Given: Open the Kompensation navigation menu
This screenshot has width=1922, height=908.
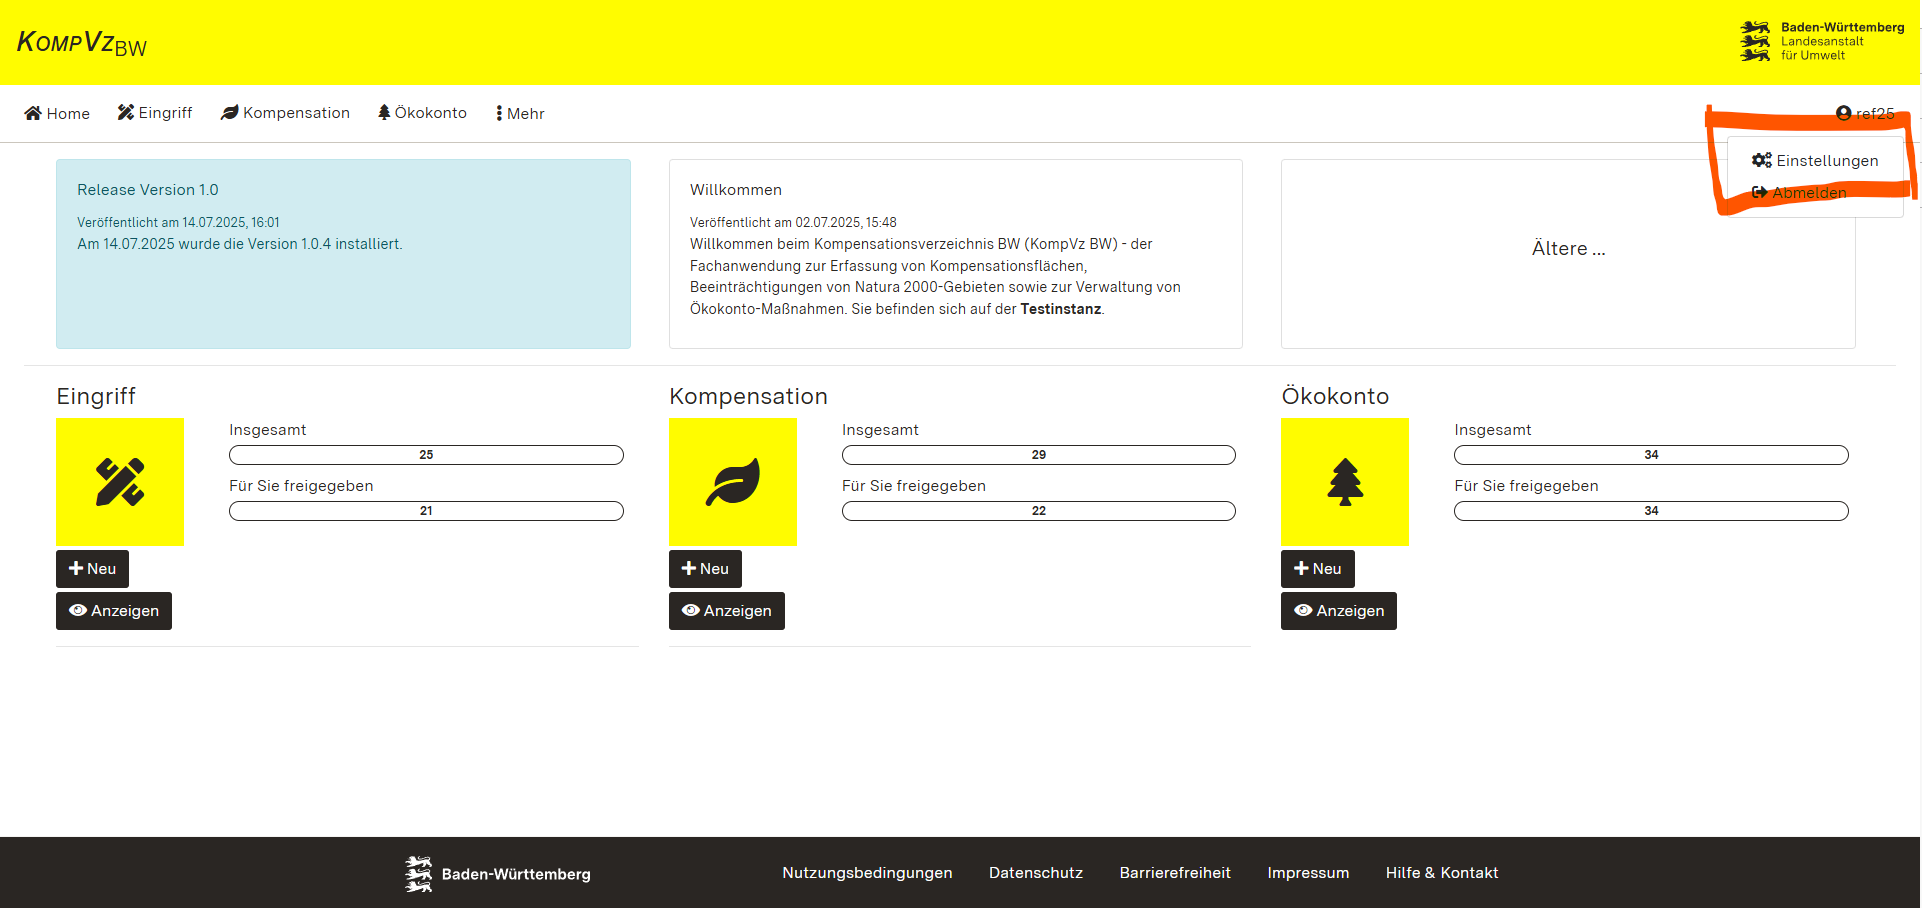Looking at the screenshot, I should (286, 113).
